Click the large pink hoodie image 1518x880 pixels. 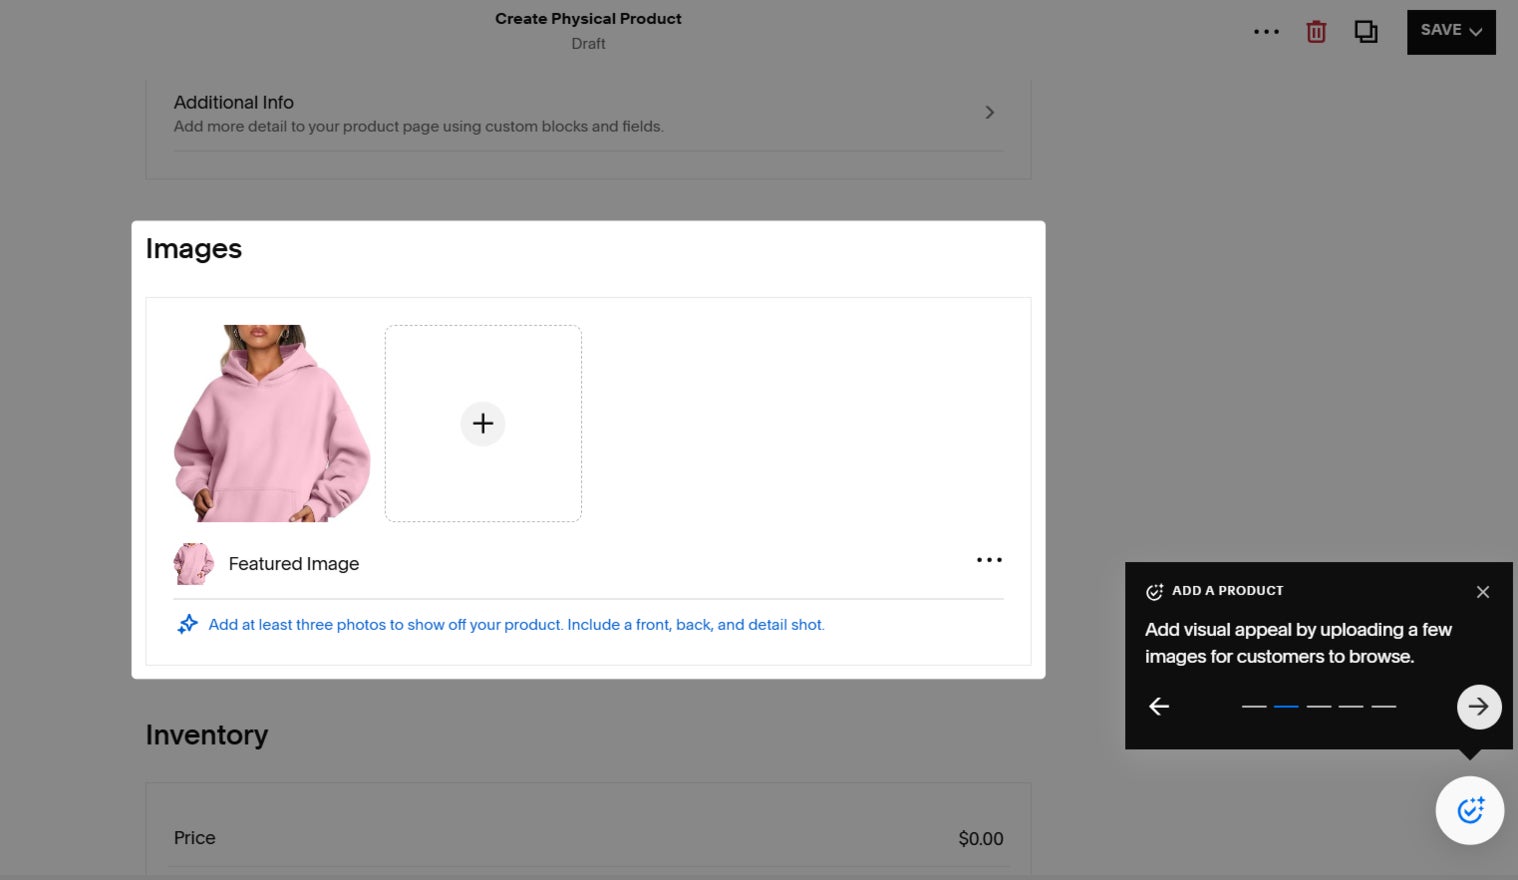point(271,423)
